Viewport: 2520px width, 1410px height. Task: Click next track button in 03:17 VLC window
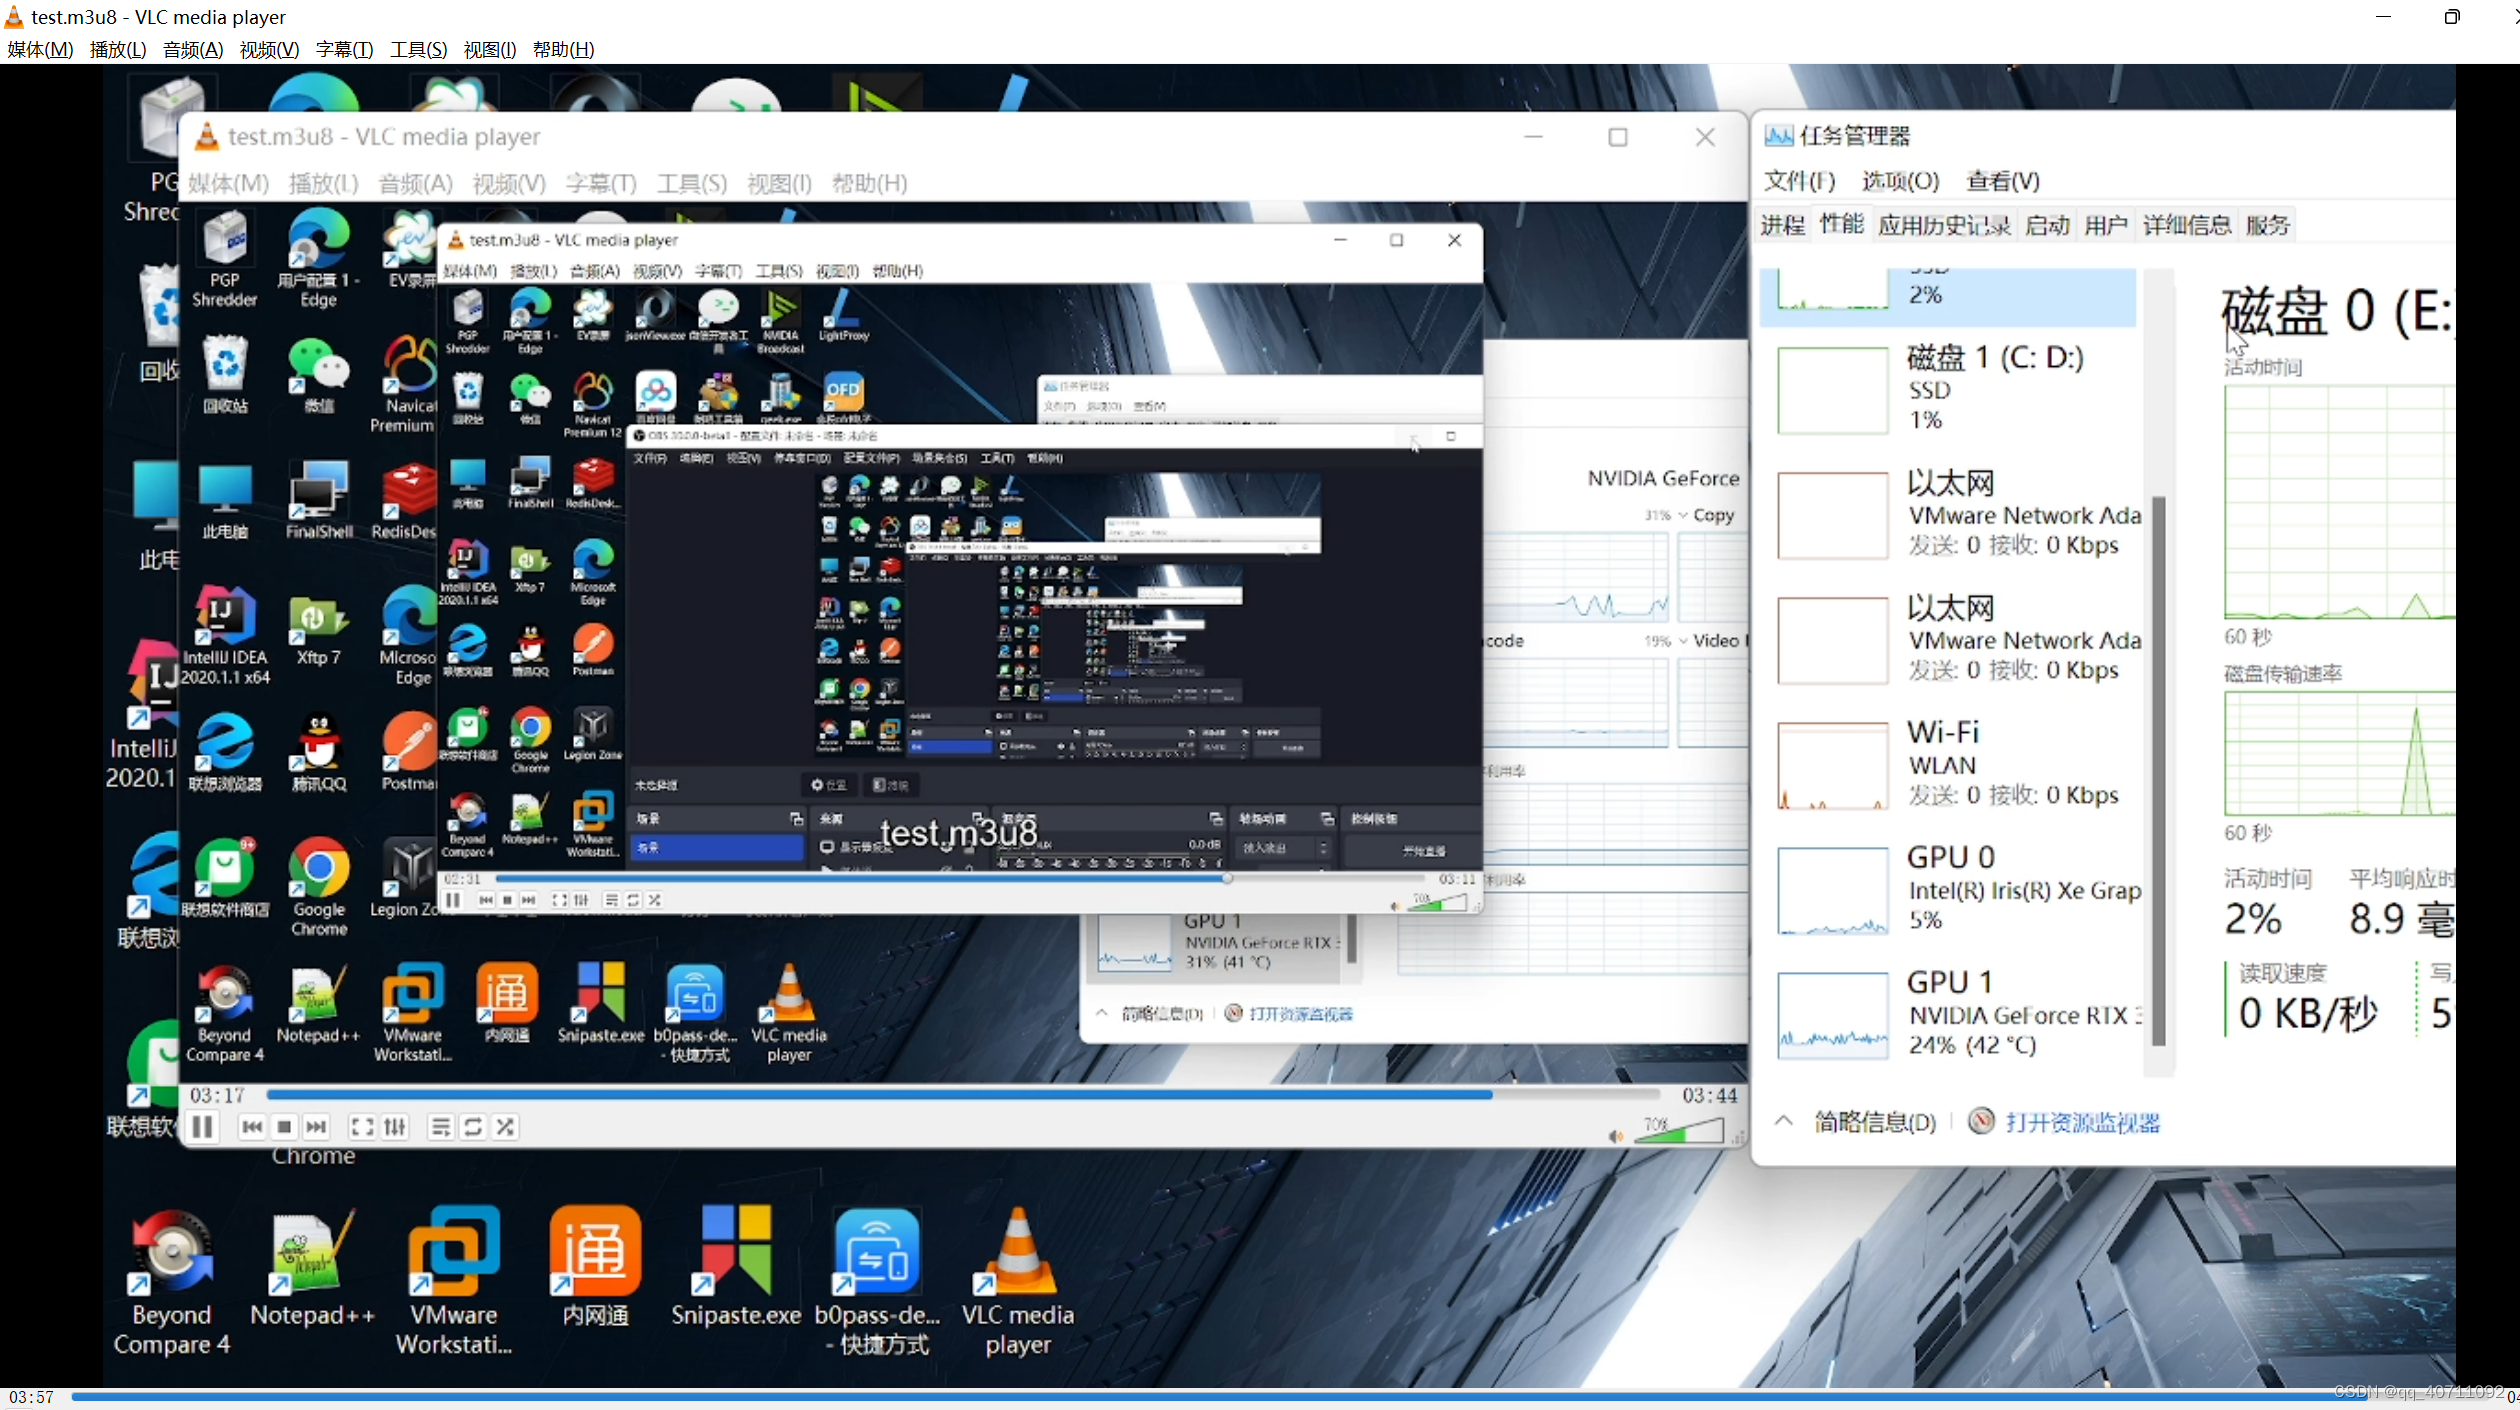point(316,1127)
